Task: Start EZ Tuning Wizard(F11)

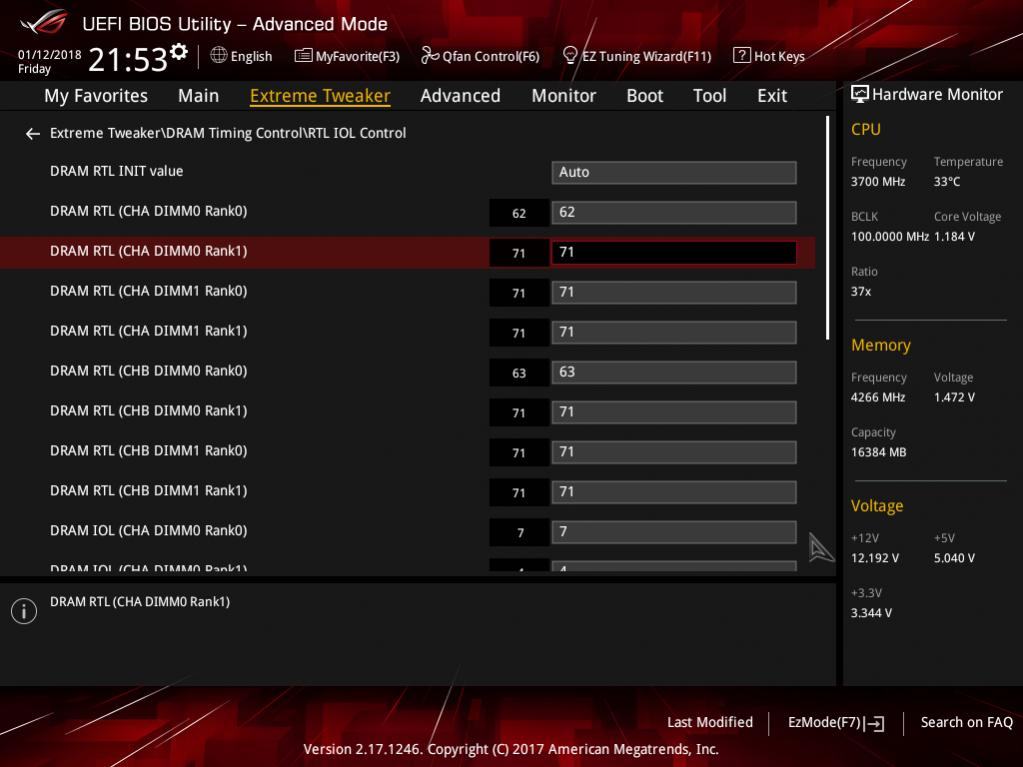Action: tap(647, 56)
